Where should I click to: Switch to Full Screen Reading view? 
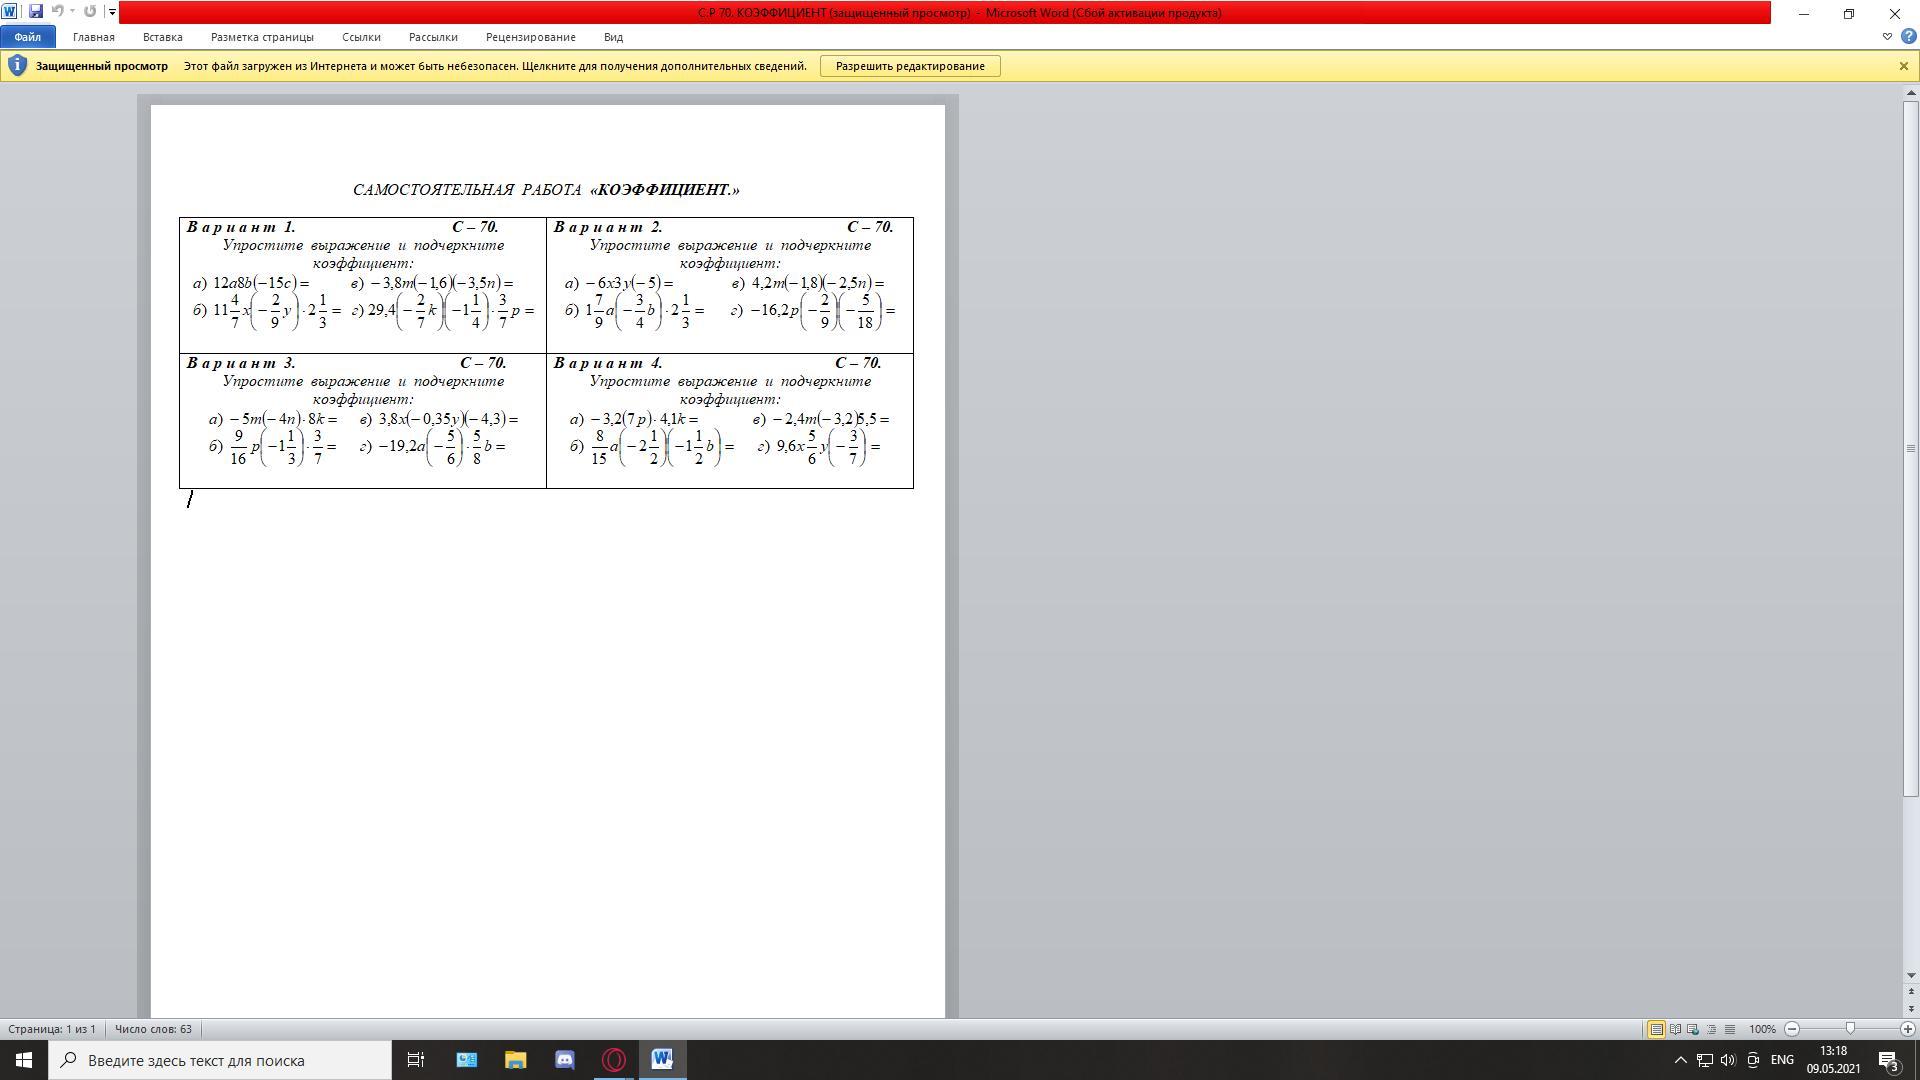tap(1675, 1029)
